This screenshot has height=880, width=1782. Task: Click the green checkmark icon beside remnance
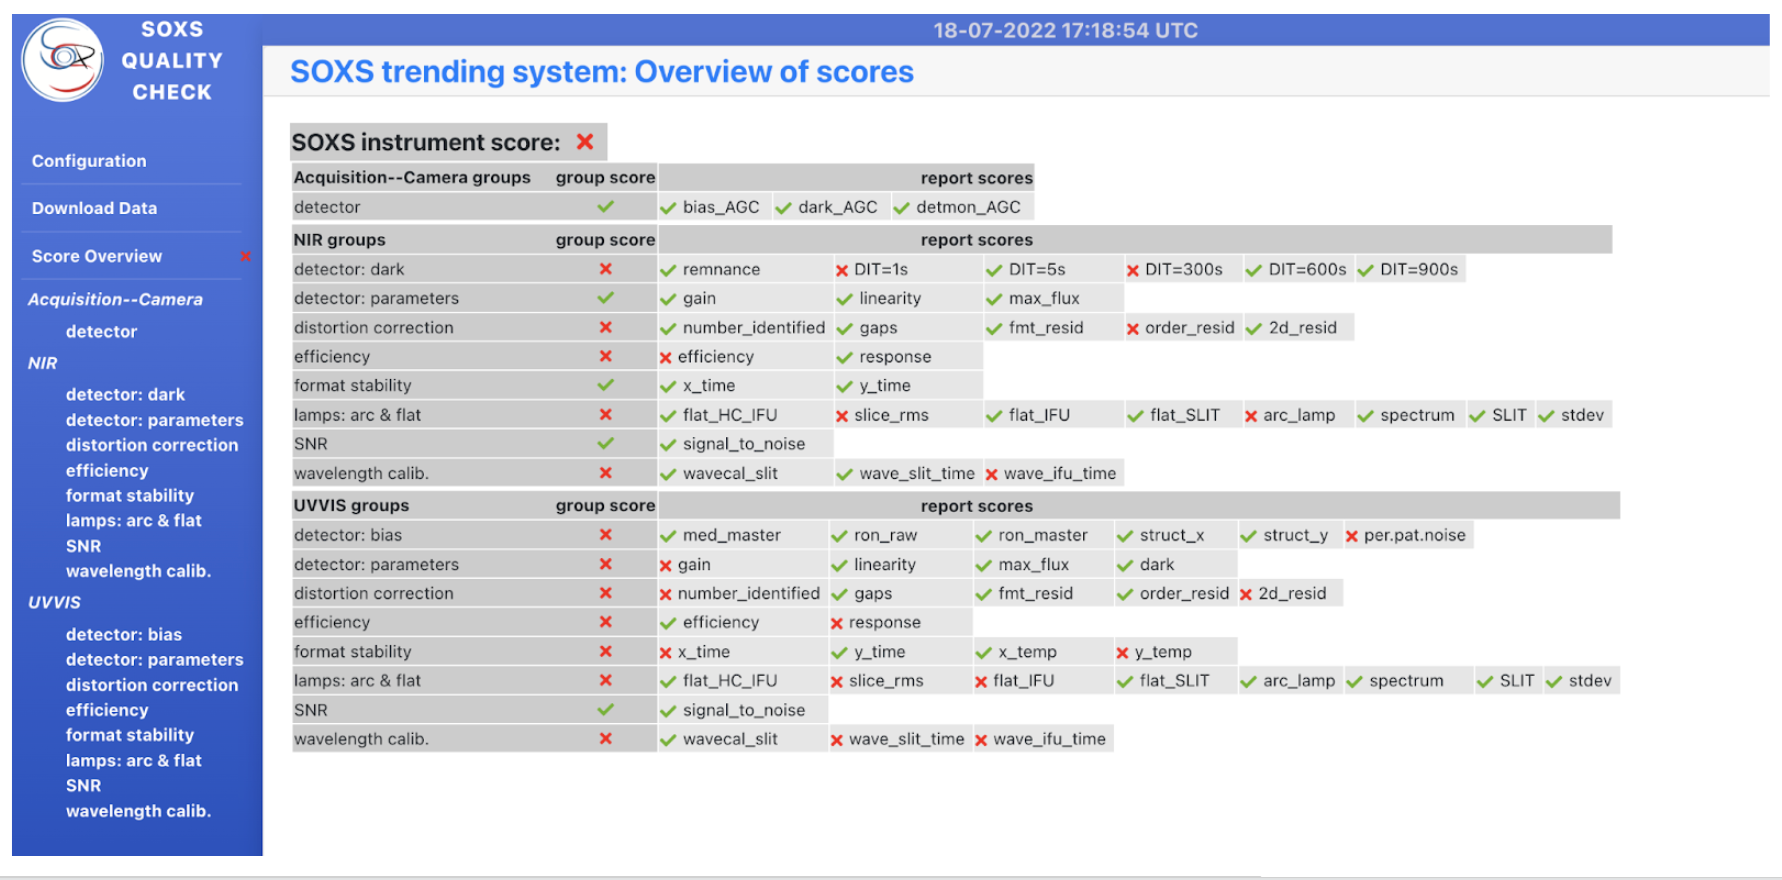(668, 270)
